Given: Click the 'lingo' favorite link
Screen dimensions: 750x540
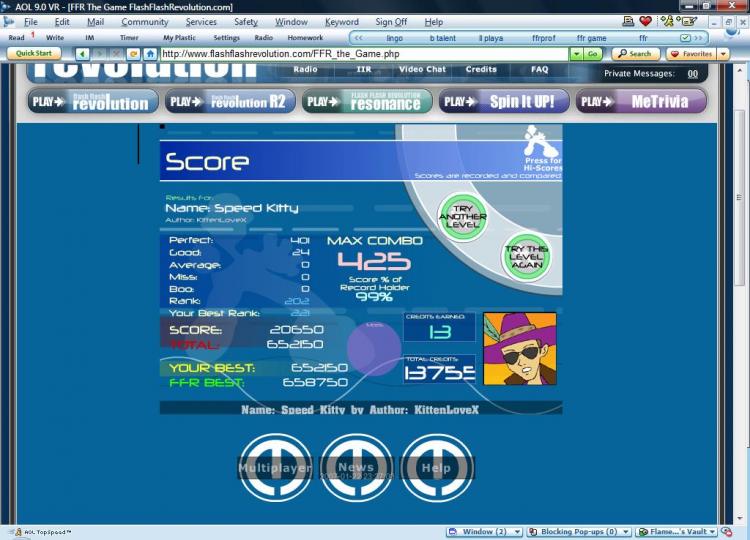Looking at the screenshot, I should pos(395,38).
